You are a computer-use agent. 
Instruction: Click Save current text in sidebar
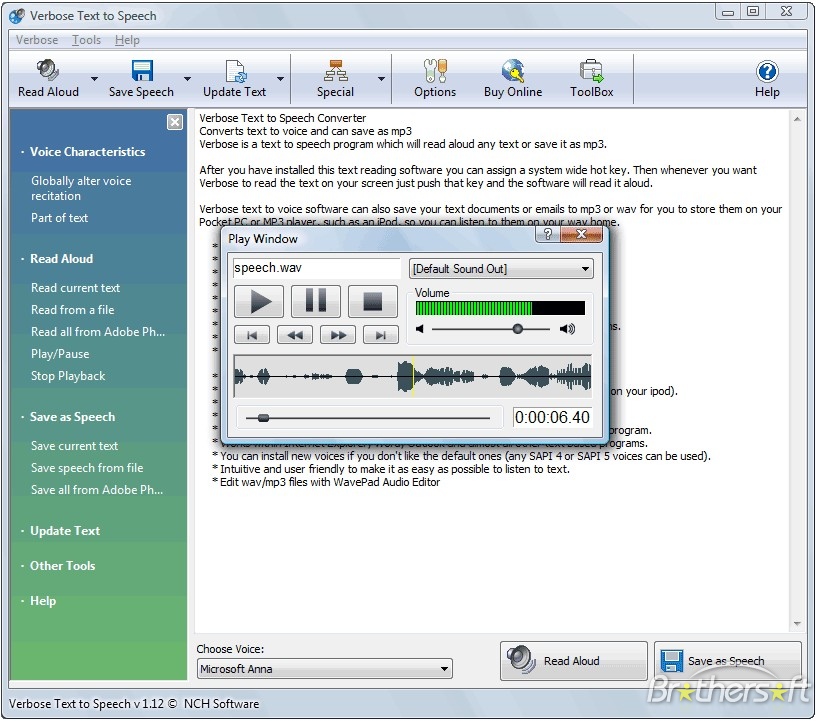[74, 446]
